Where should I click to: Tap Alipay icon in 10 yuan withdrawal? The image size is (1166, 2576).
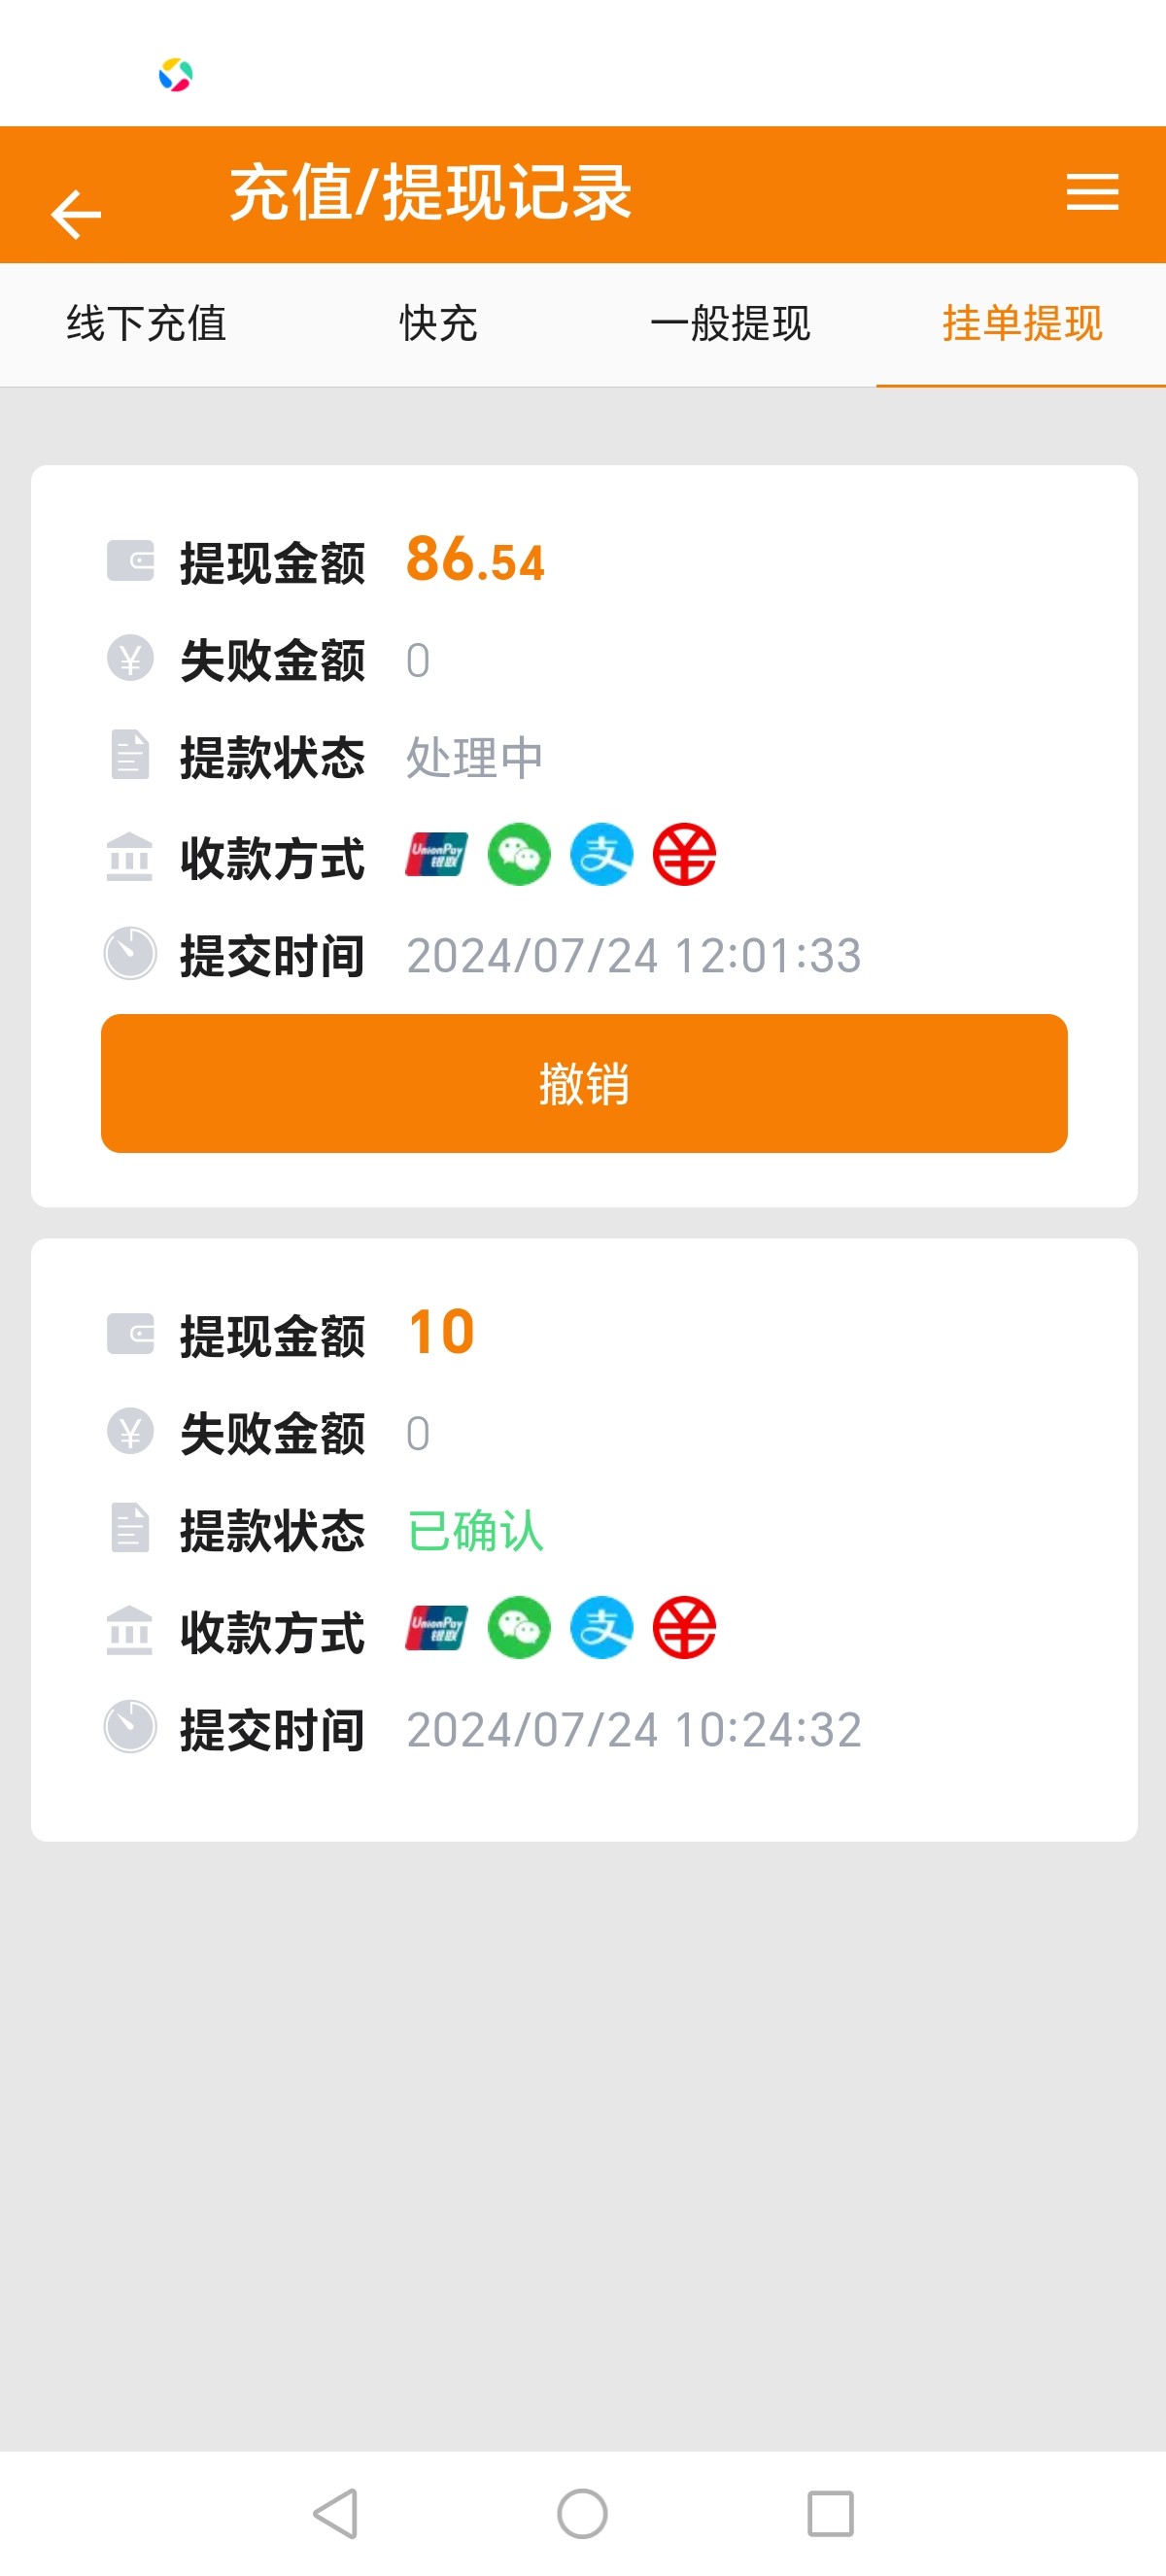[x=601, y=1628]
